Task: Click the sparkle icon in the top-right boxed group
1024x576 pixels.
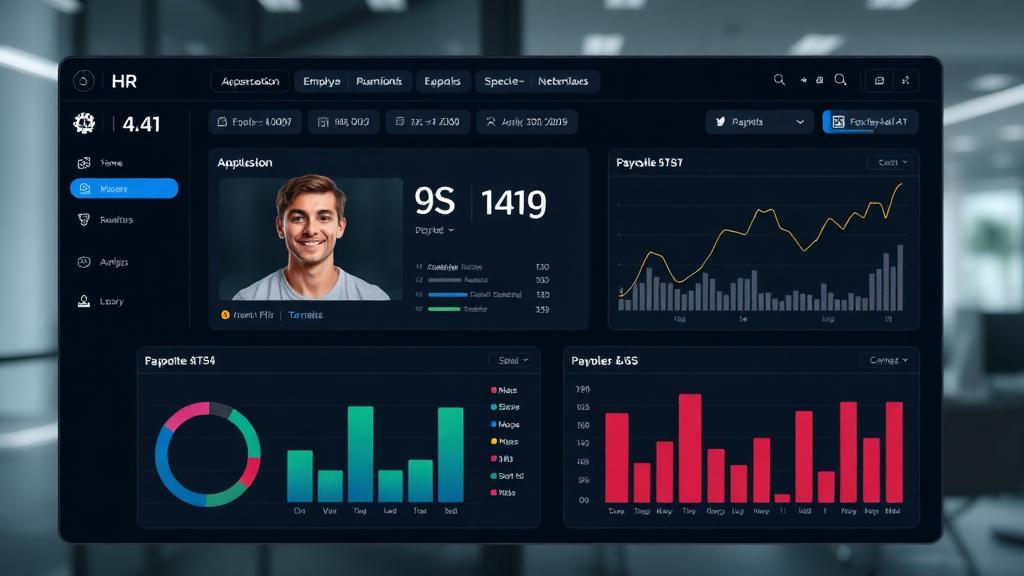Action: (x=905, y=80)
